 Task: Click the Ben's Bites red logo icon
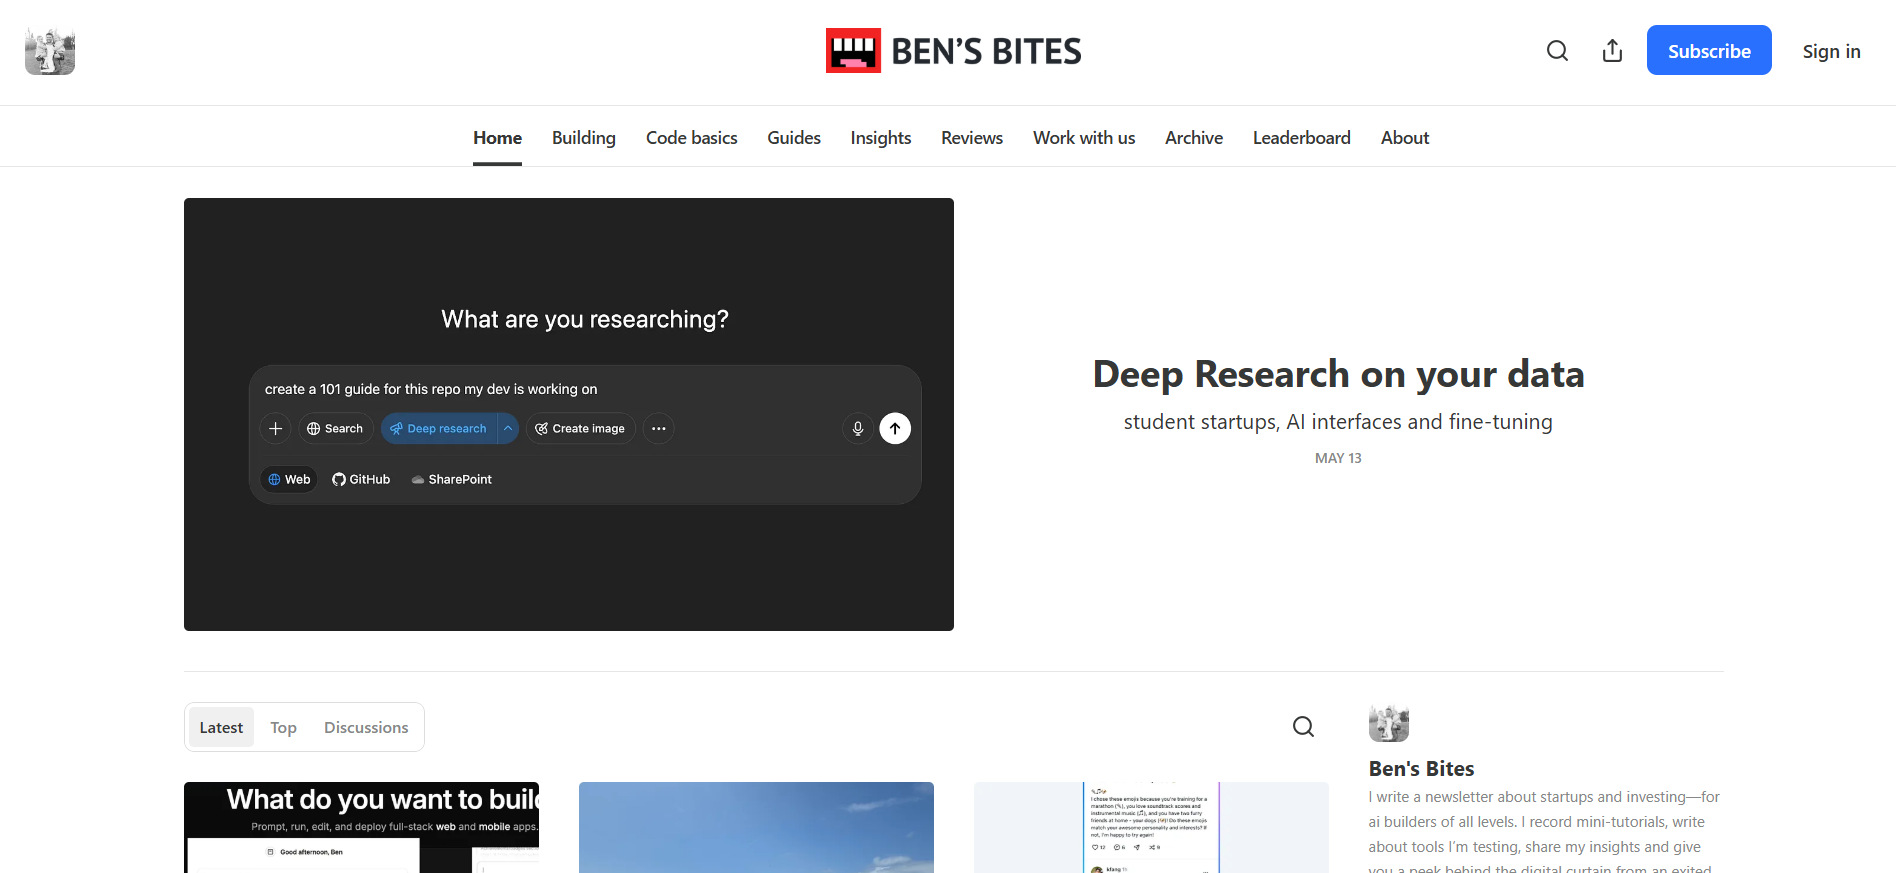853,51
